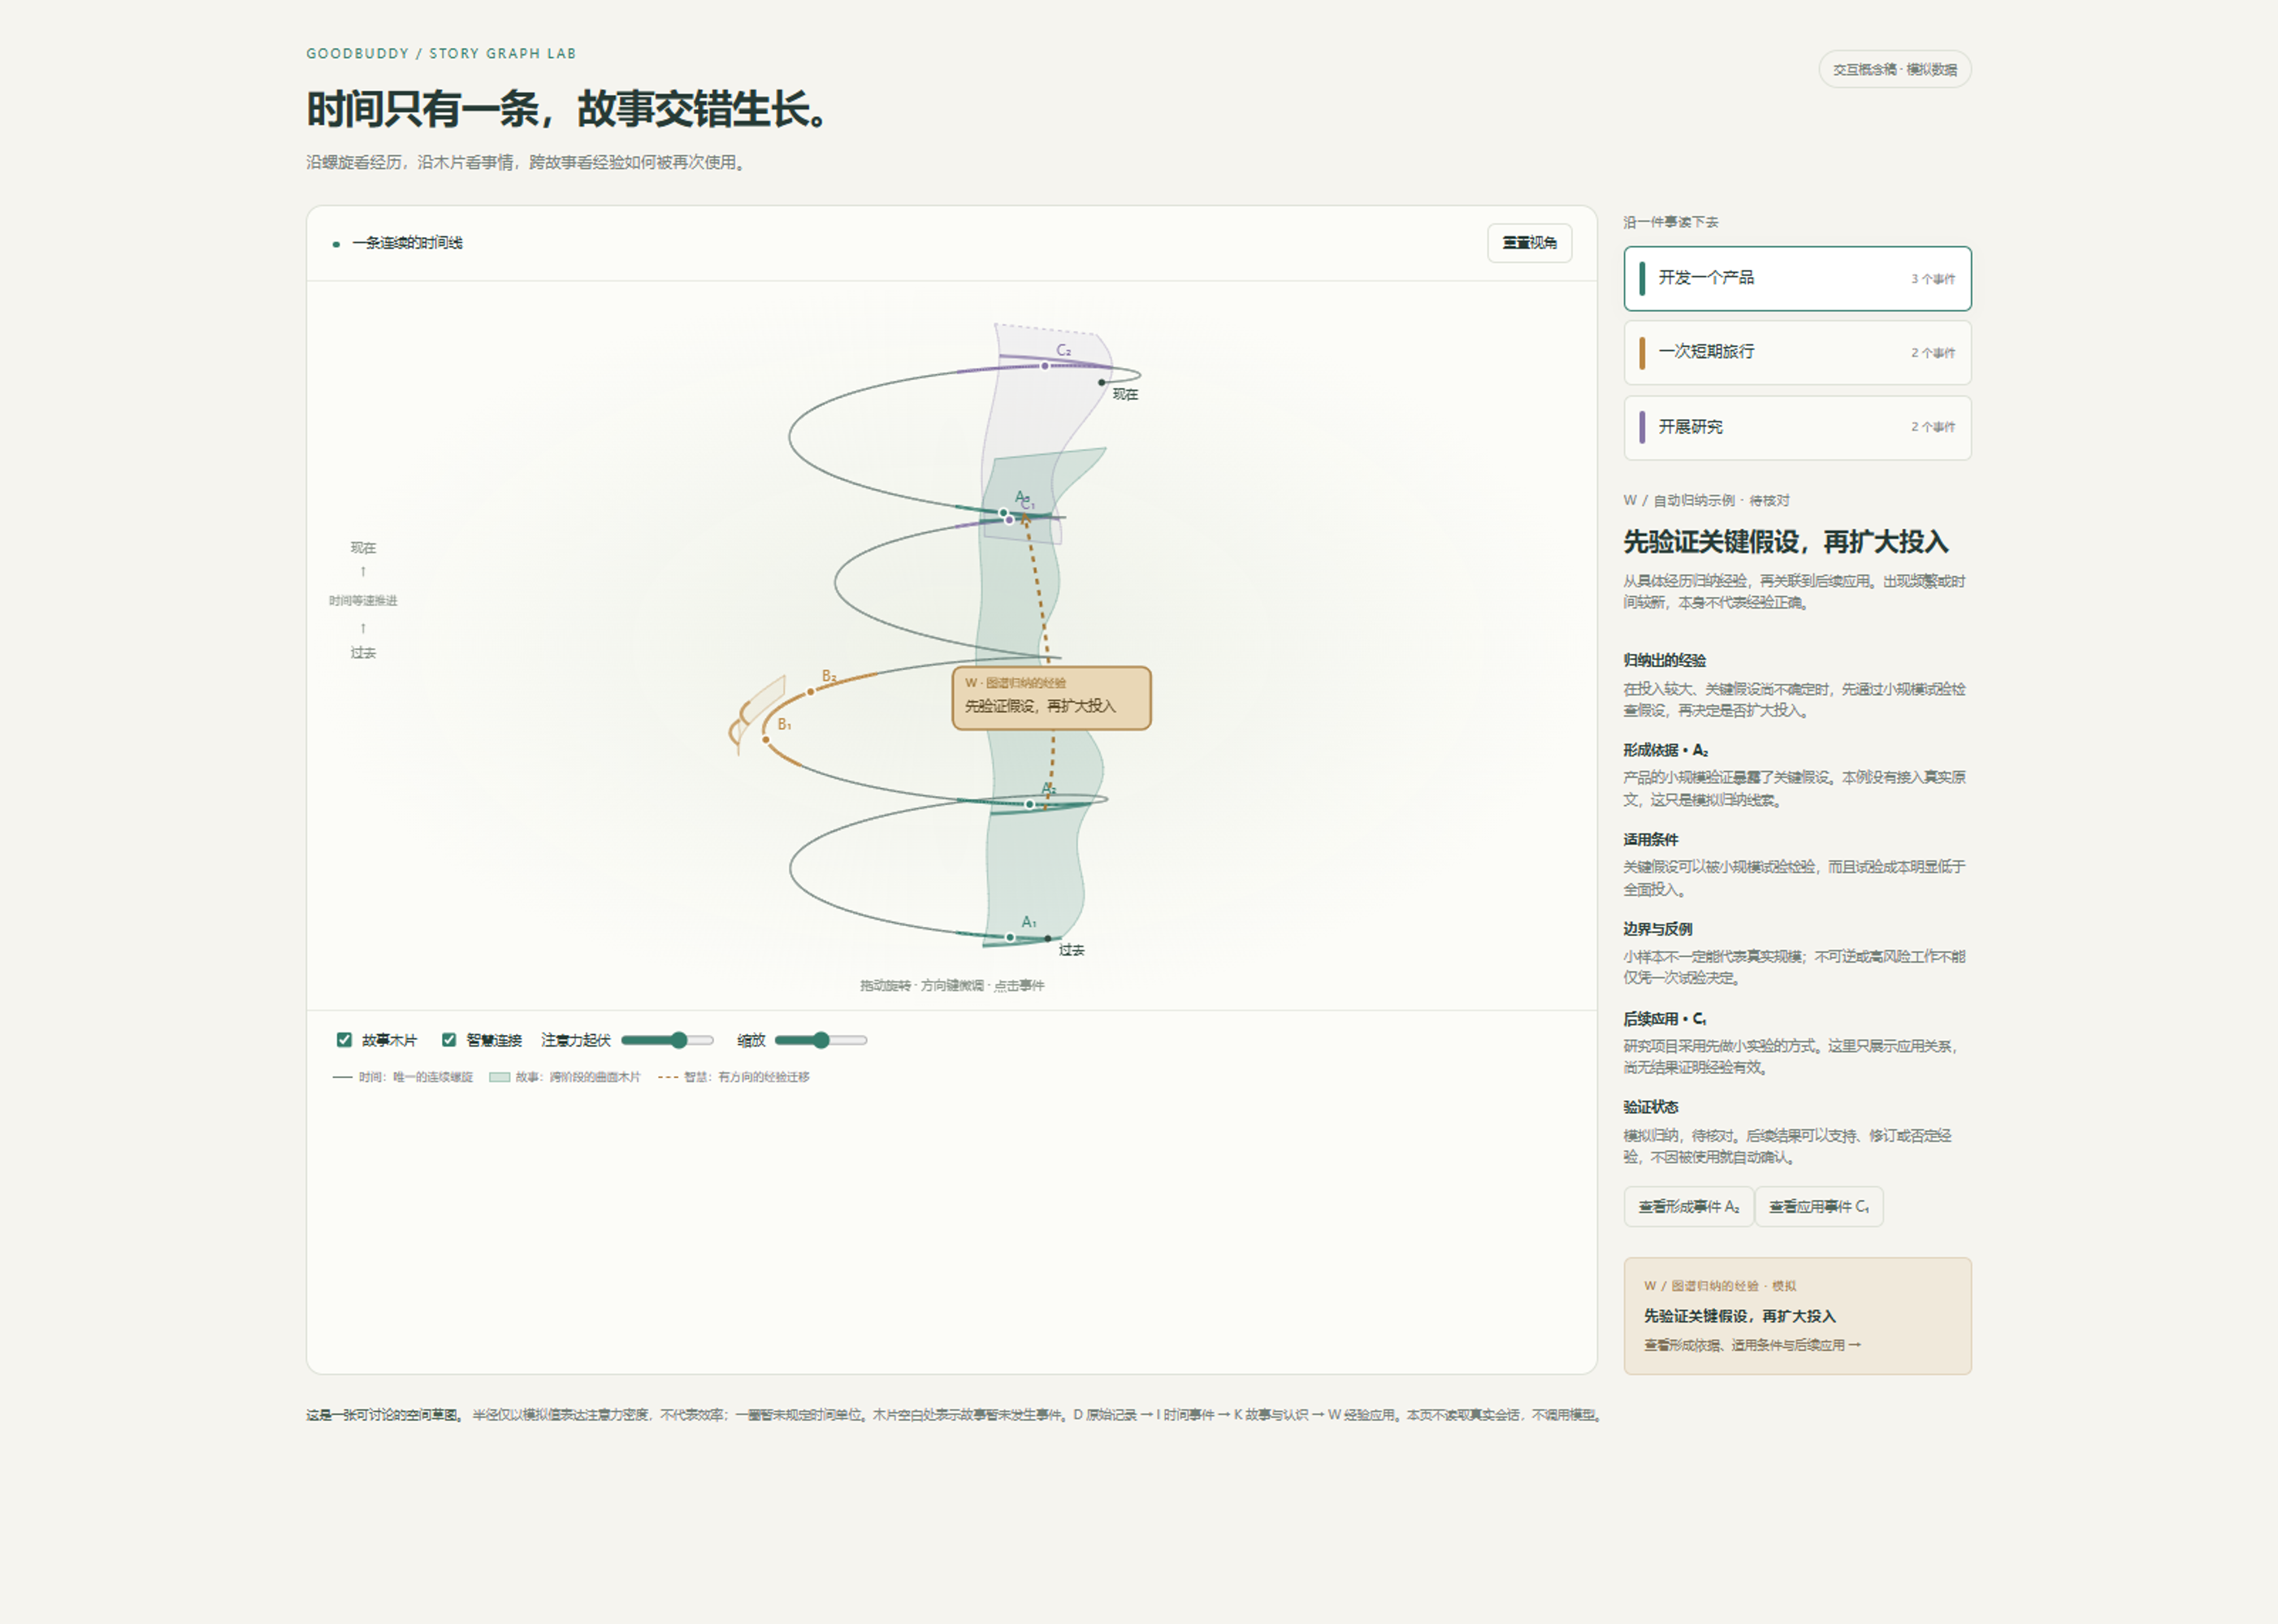
Task: Toggle the 智慧连接 checkbox
Action: point(449,1040)
